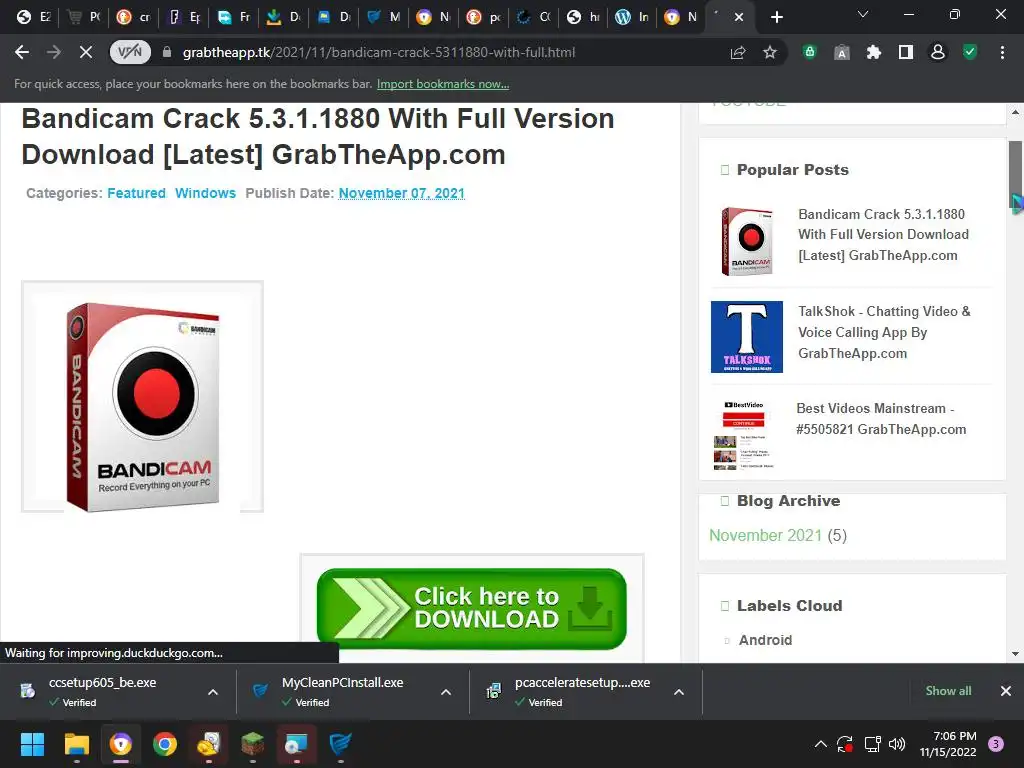Share this page using share icon
The image size is (1024, 768).
(x=738, y=52)
